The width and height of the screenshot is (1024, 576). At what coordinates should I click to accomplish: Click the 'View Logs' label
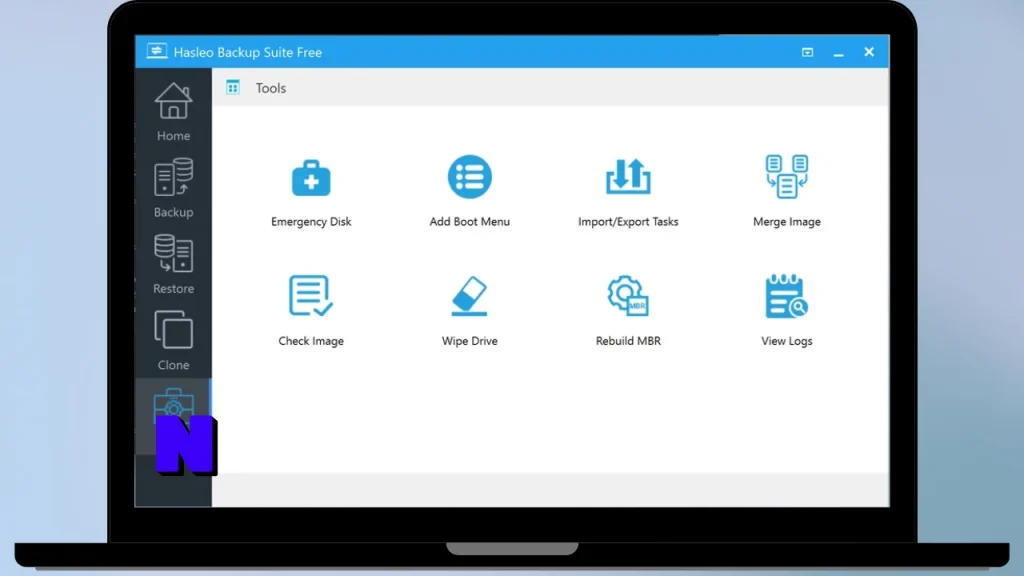click(x=786, y=341)
